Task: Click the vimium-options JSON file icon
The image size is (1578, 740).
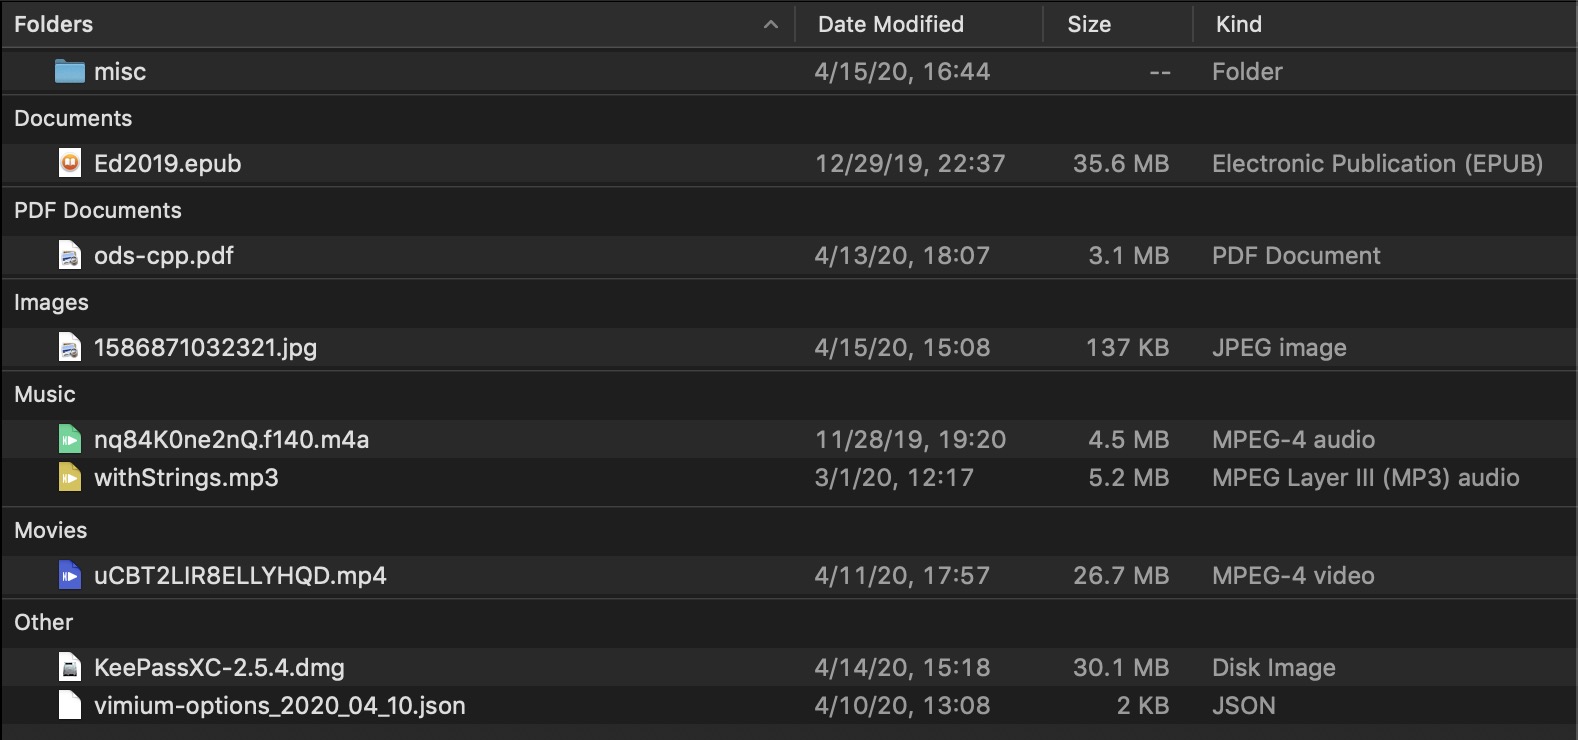Action: click(69, 705)
